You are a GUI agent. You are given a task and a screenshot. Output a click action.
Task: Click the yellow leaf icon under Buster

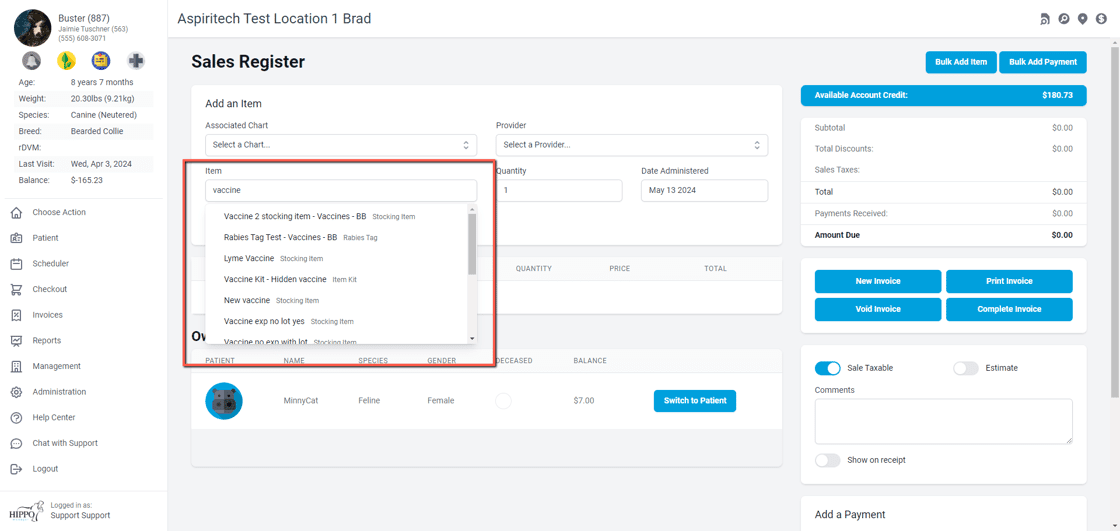pyautogui.click(x=66, y=60)
